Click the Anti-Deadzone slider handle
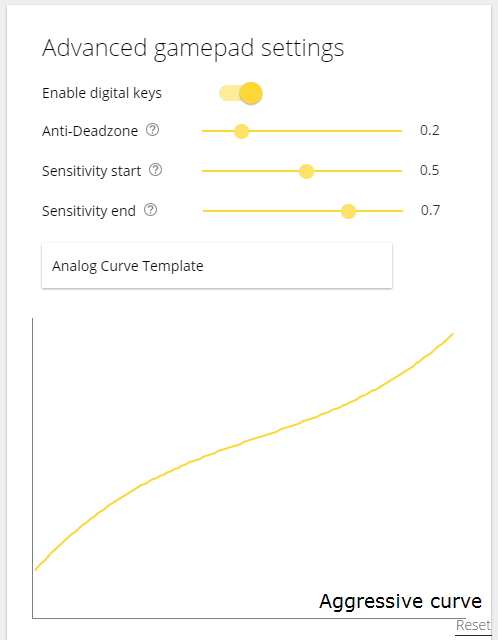The width and height of the screenshot is (498, 640). click(241, 131)
